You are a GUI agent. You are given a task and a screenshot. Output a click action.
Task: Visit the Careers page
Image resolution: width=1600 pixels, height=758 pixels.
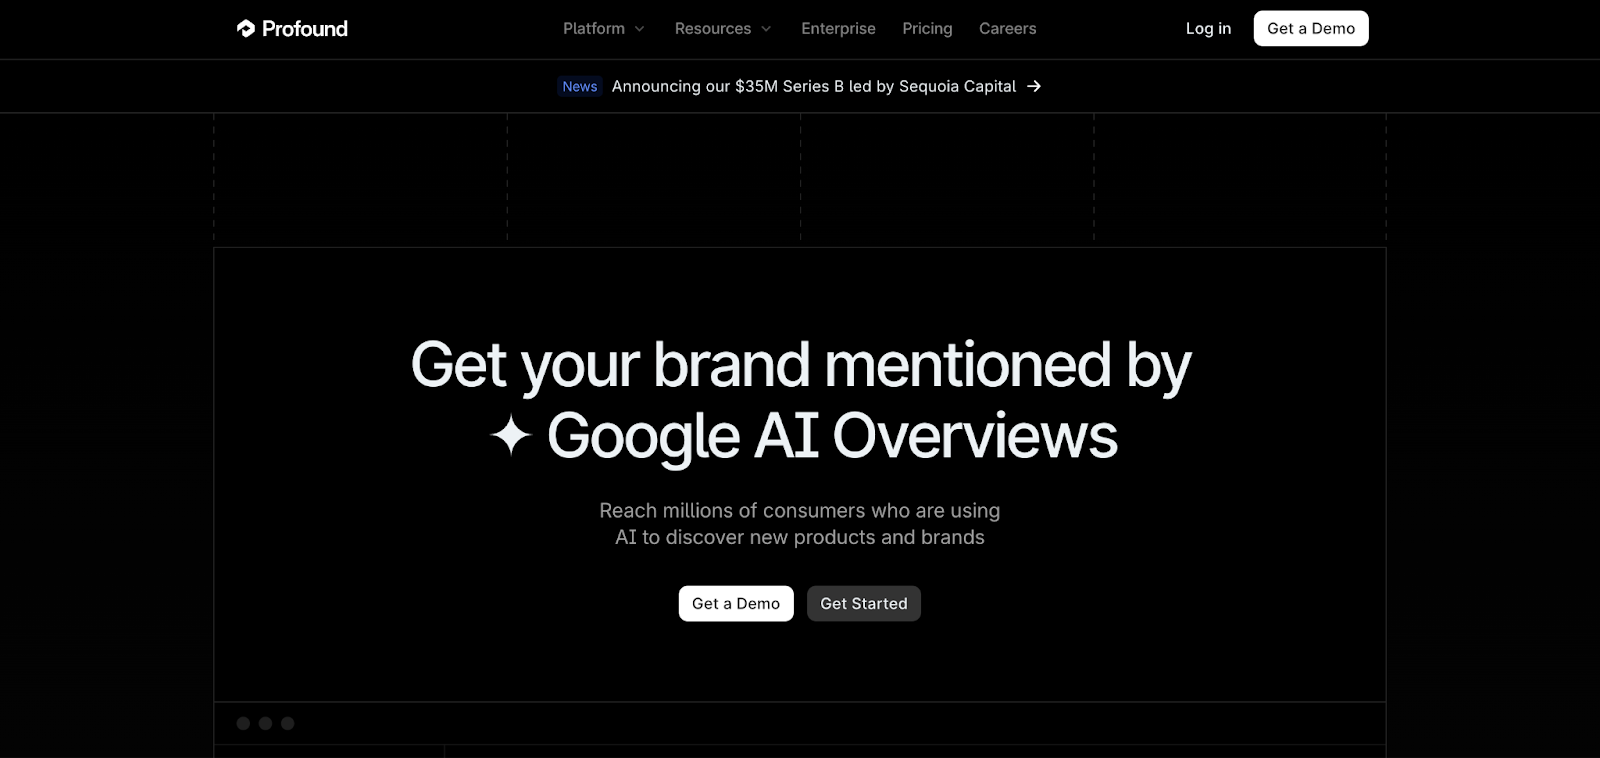click(1007, 29)
